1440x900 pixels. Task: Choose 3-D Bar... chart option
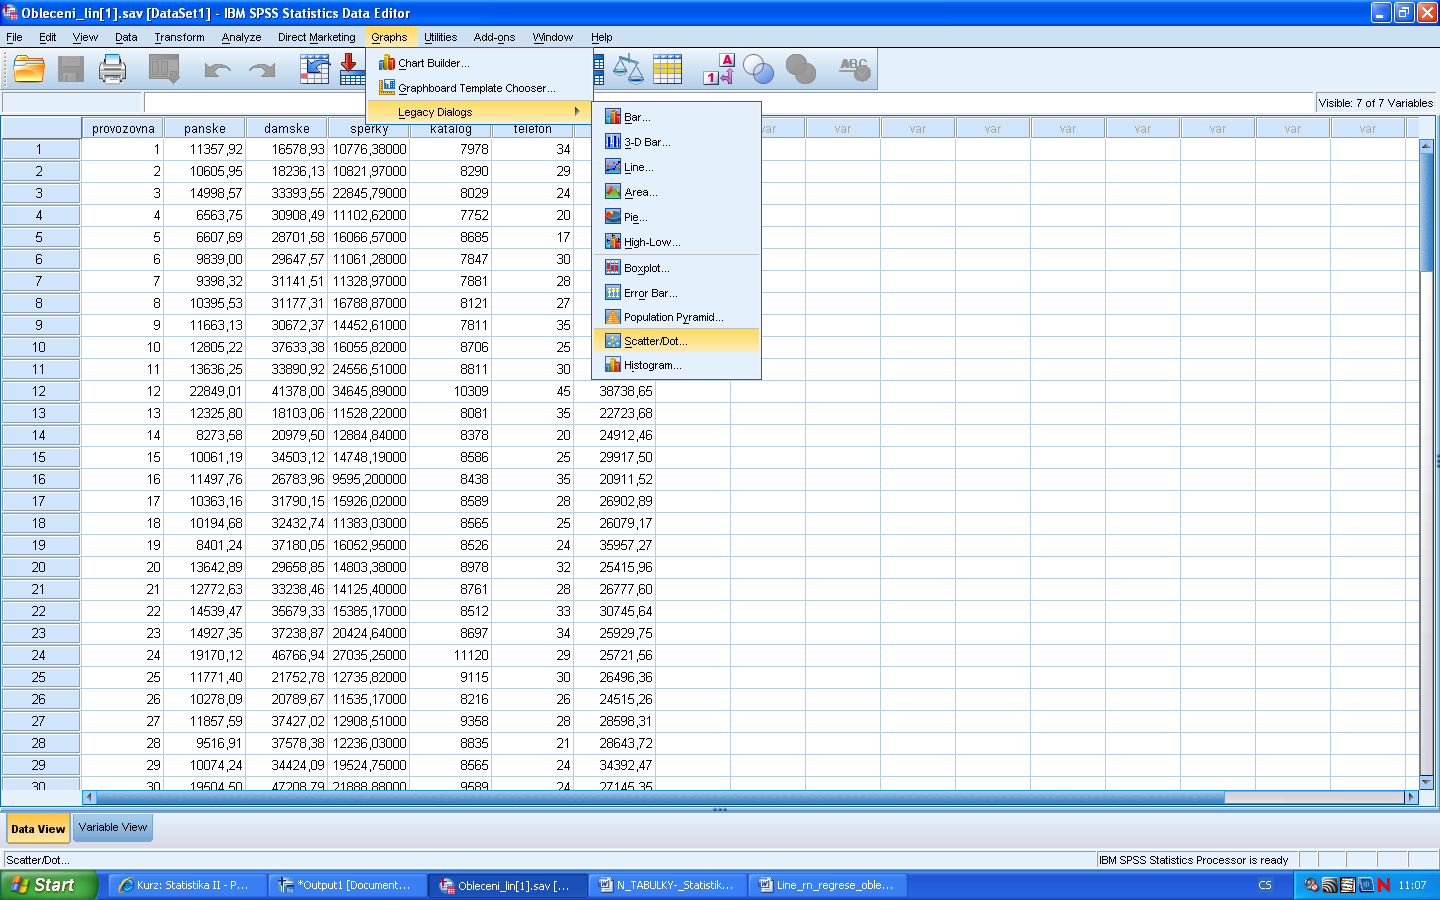click(676, 142)
